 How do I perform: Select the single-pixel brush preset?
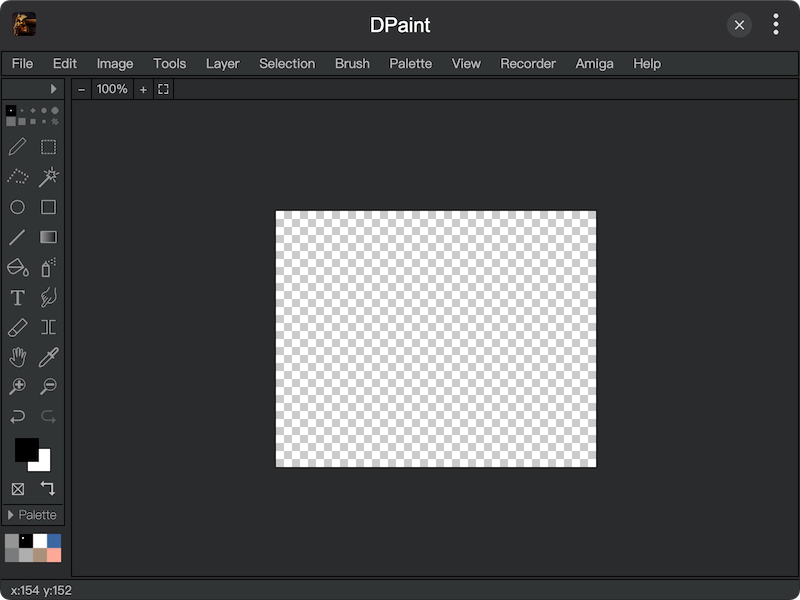pyautogui.click(x=11, y=110)
